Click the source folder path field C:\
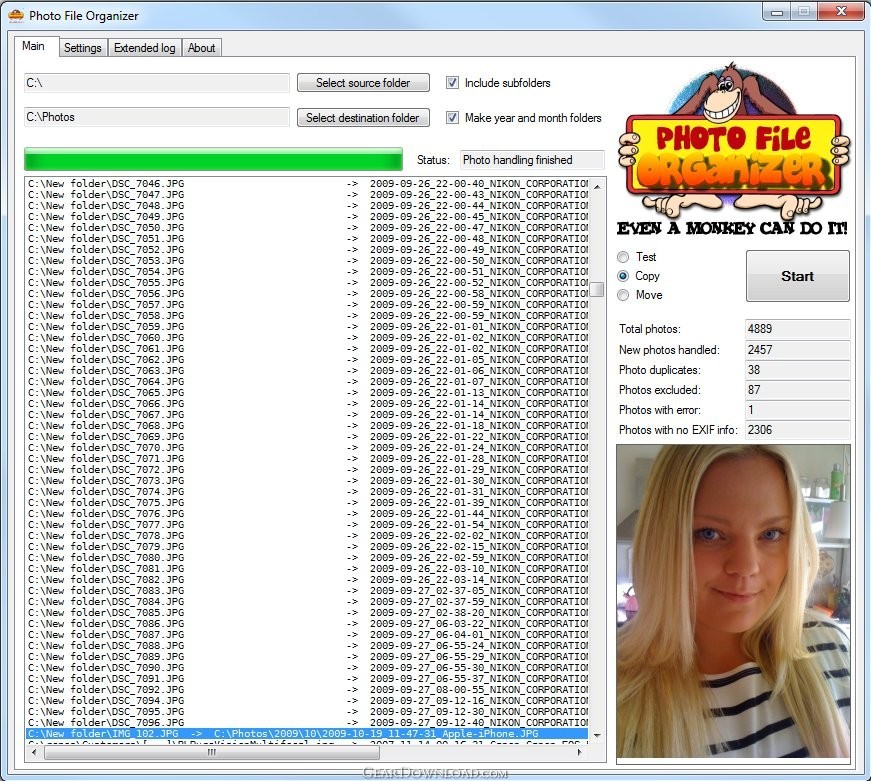 coord(157,83)
